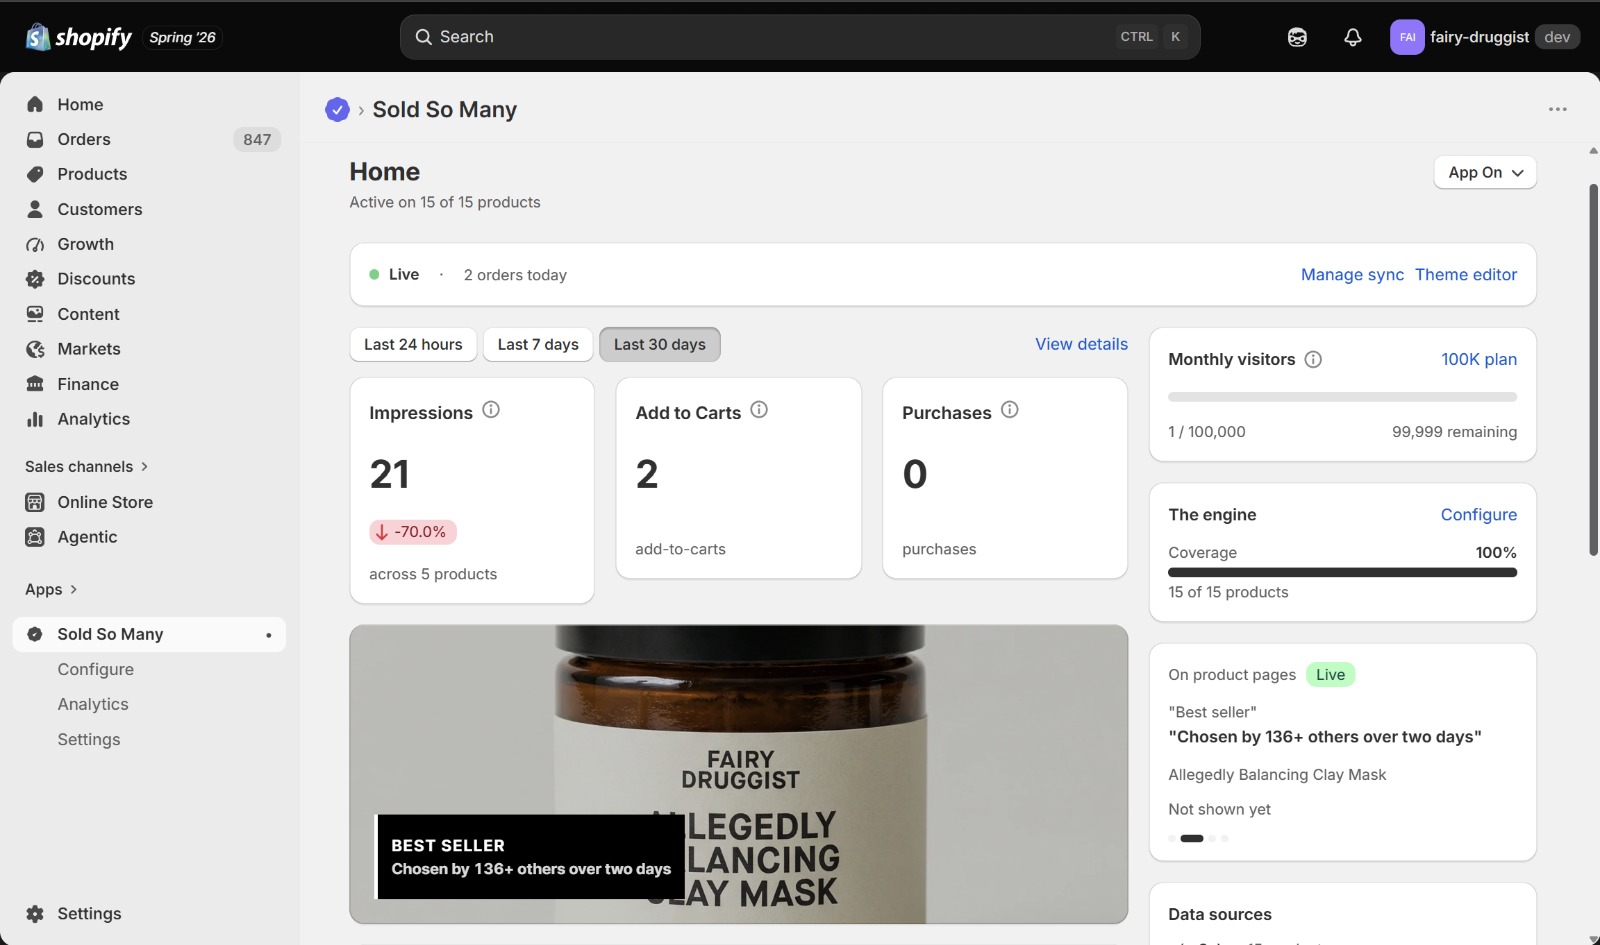The image size is (1600, 945).
Task: Click the FAI store avatar
Action: pyautogui.click(x=1407, y=37)
